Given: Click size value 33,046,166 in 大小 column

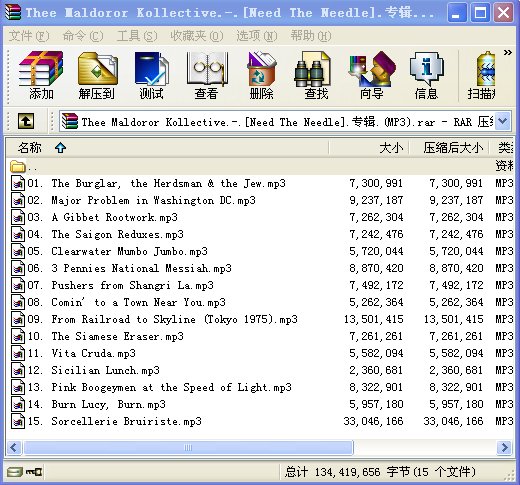Looking at the screenshot, I should [373, 421].
